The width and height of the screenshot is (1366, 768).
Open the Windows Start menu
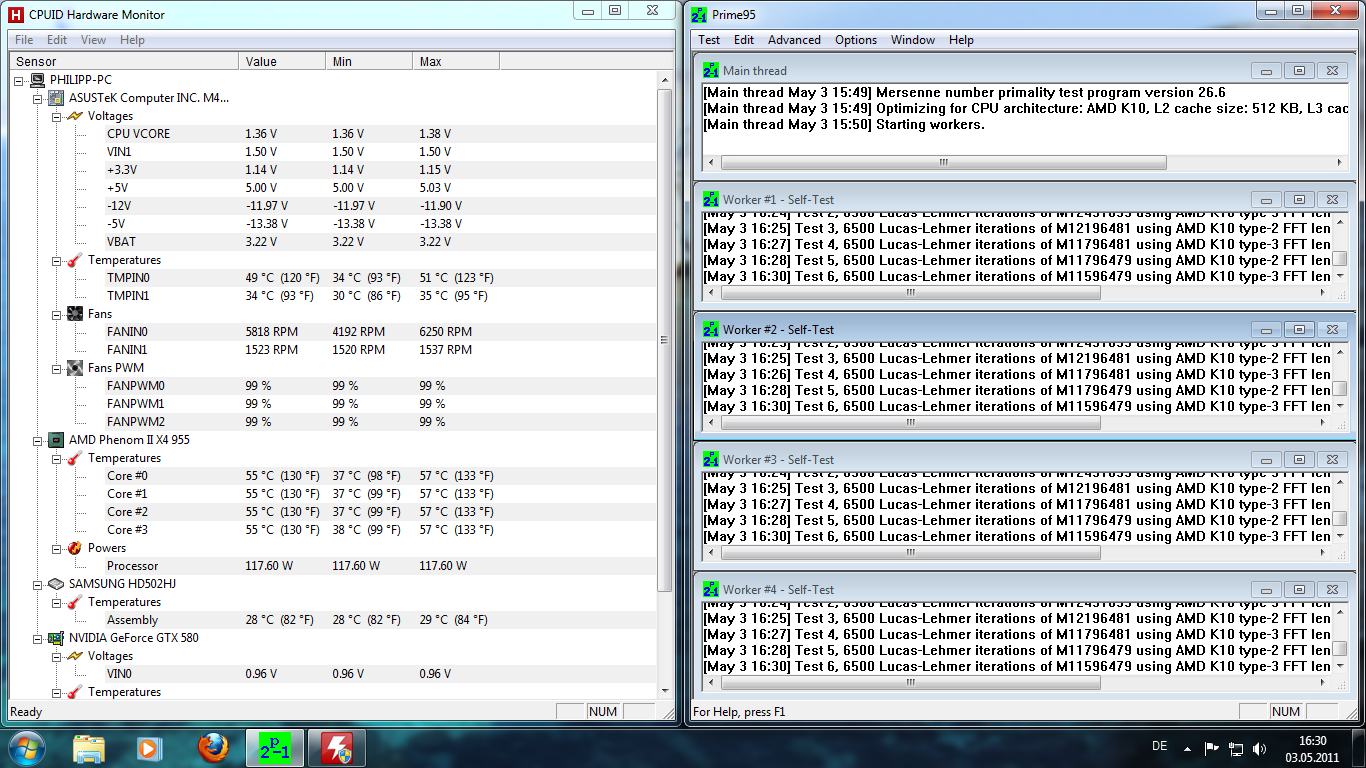[x=27, y=748]
